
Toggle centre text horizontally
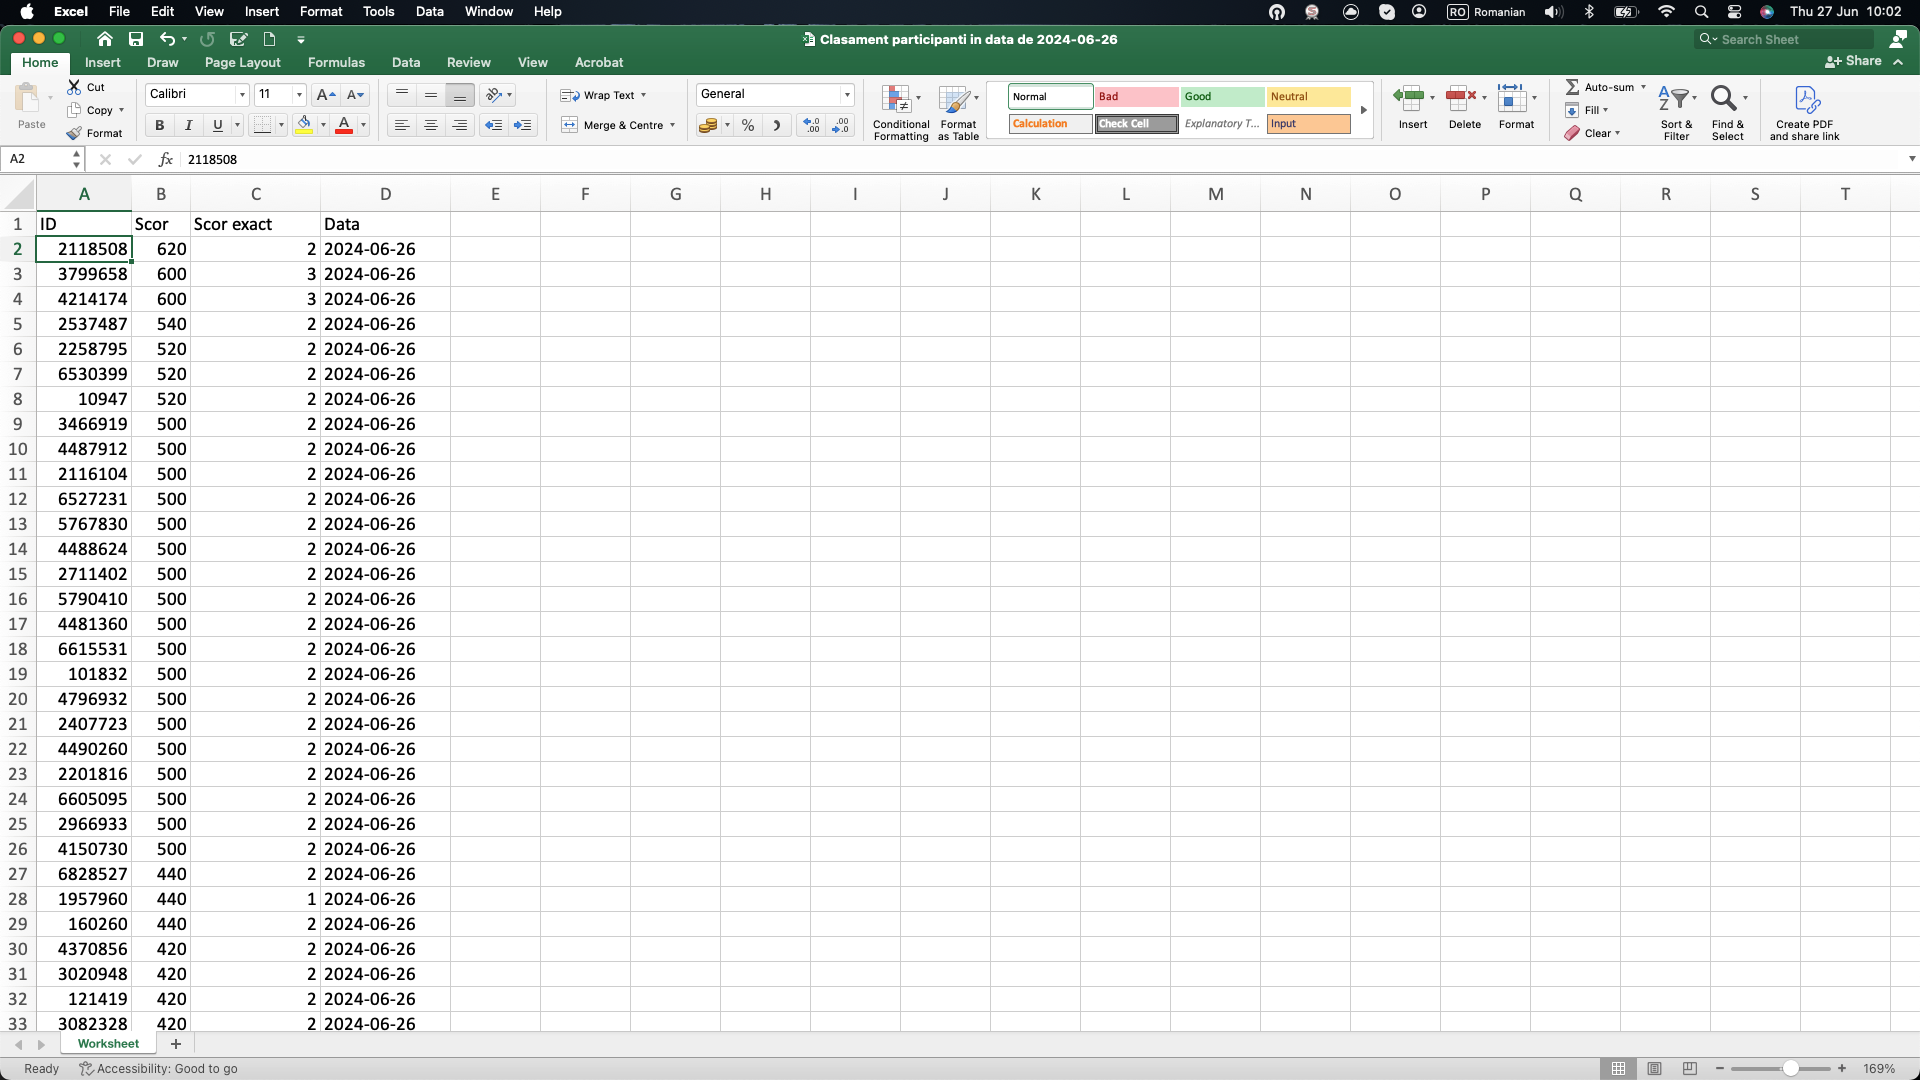pyautogui.click(x=431, y=125)
